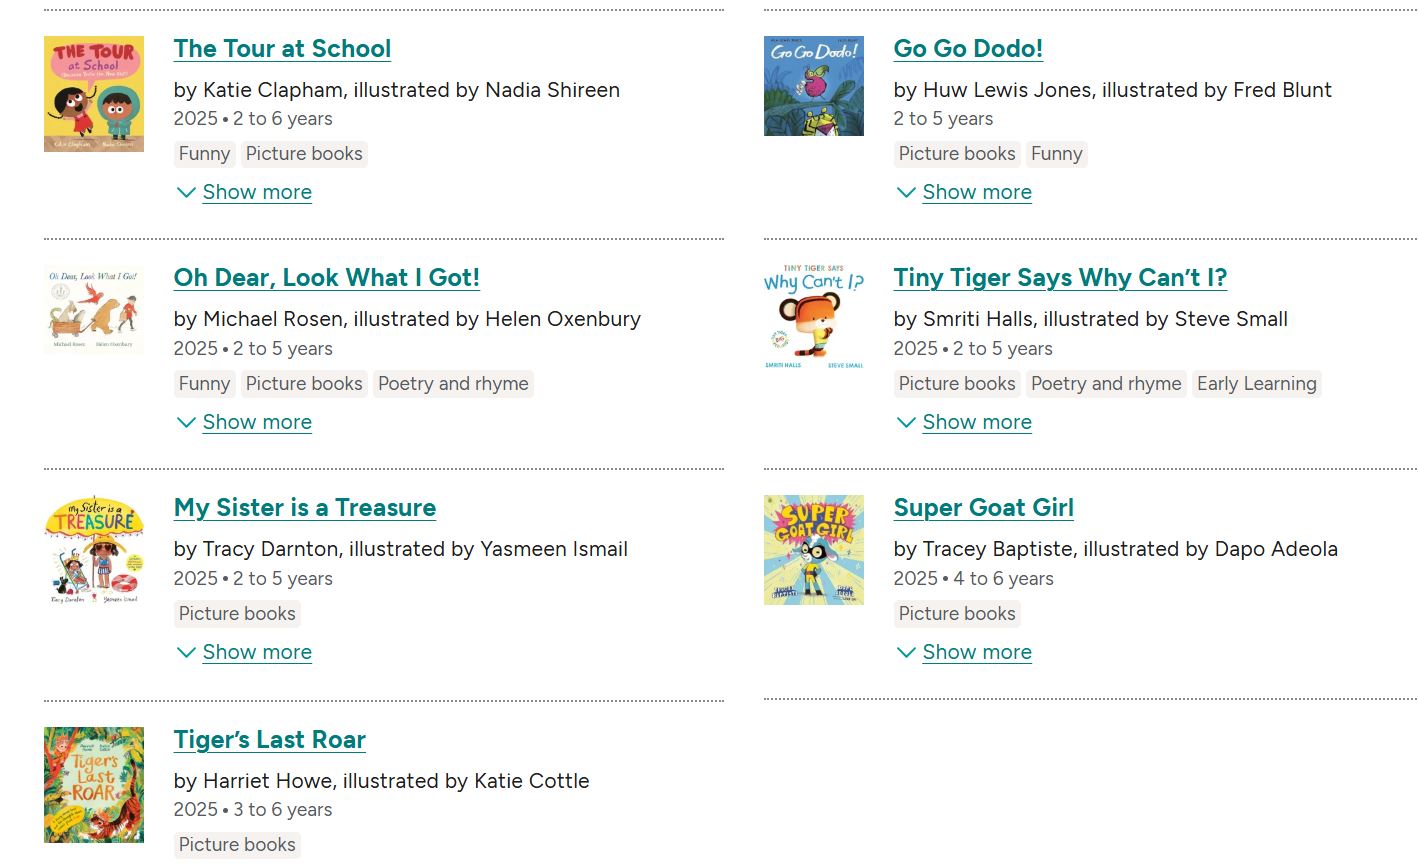Show more about My Sister is a Treasure
Viewport: 1418px width, 864px height.
click(256, 652)
